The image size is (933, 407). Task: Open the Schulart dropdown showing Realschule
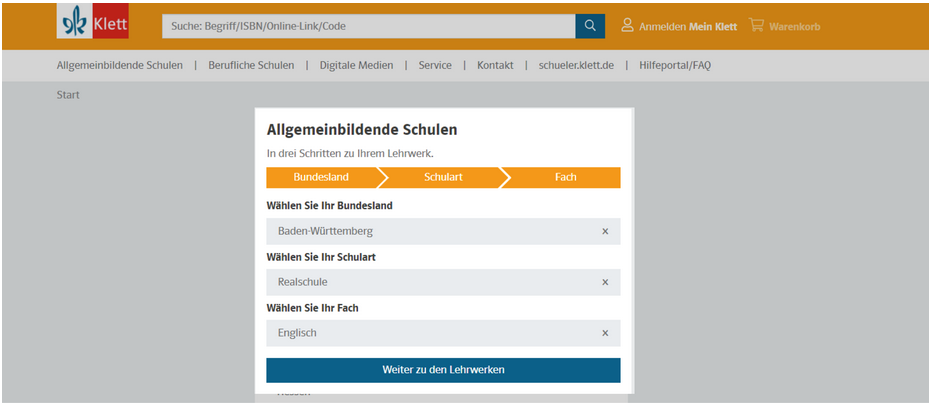coord(430,282)
